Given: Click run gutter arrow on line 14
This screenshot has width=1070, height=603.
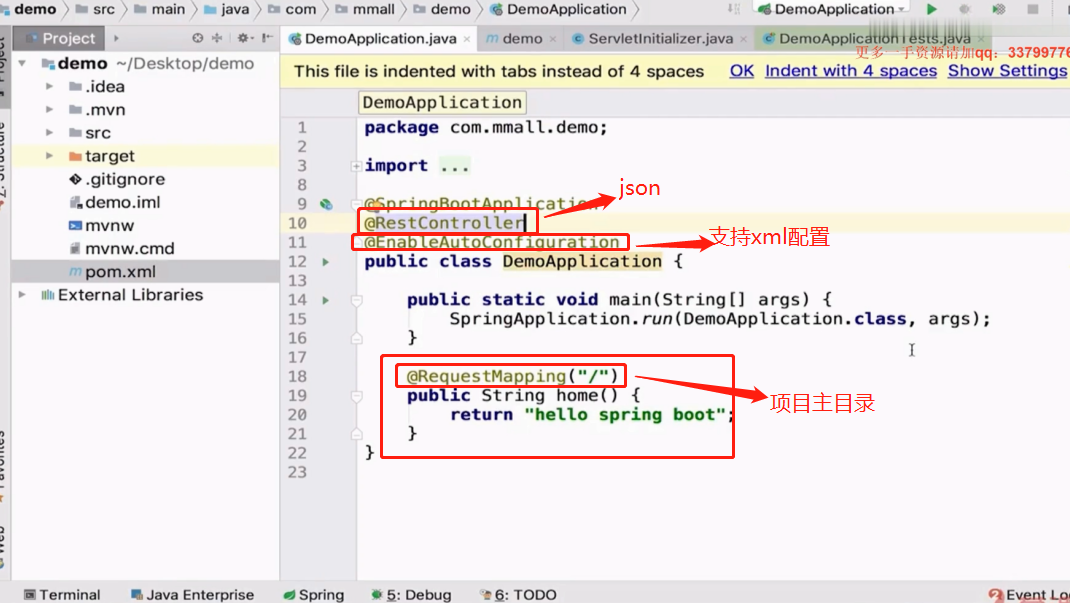Looking at the screenshot, I should pos(326,300).
